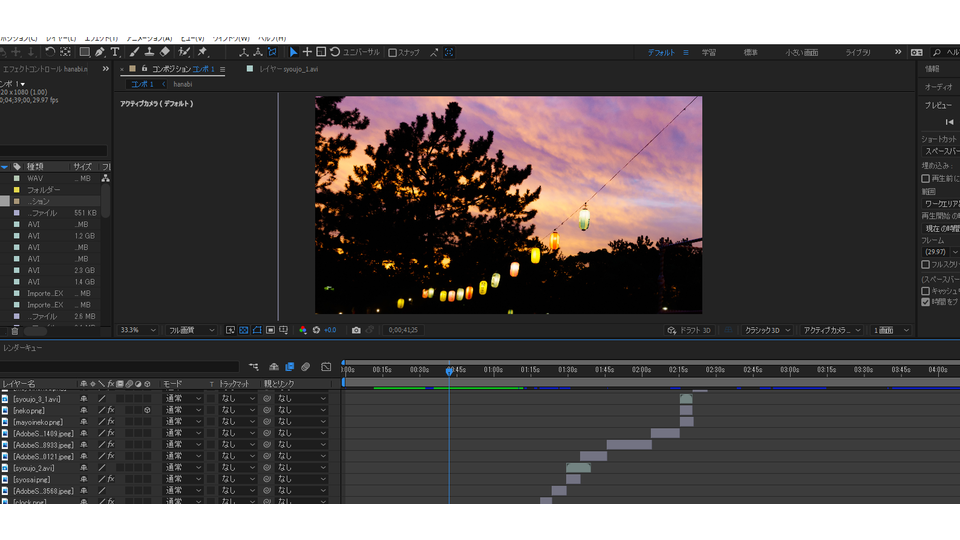Activate the blue Selection arrow tool
The width and height of the screenshot is (960, 540).
click(293, 52)
